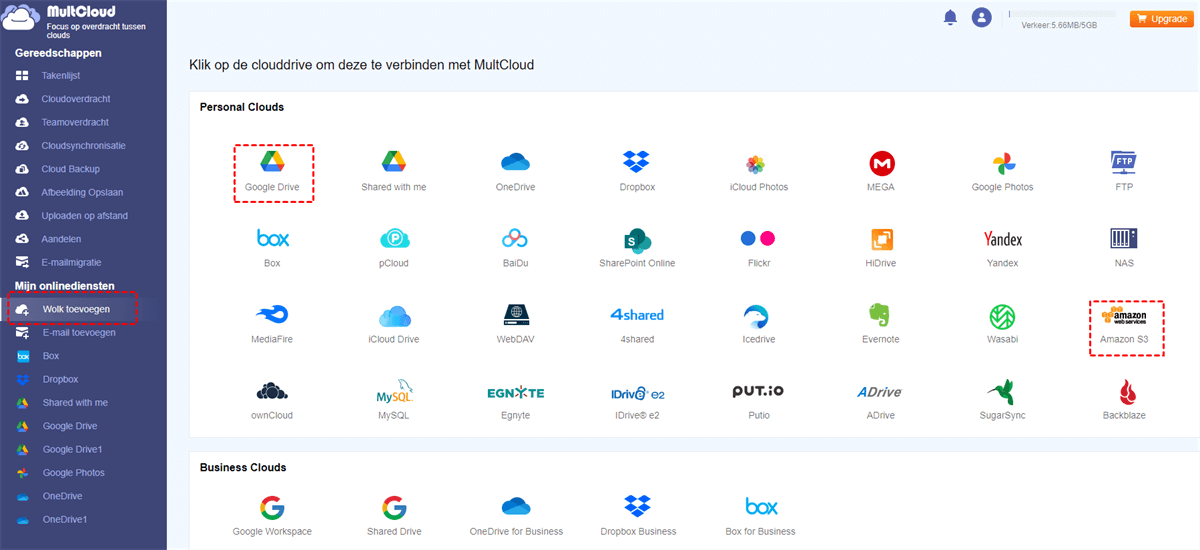Click the orange Upgrade button

[x=1161, y=18]
